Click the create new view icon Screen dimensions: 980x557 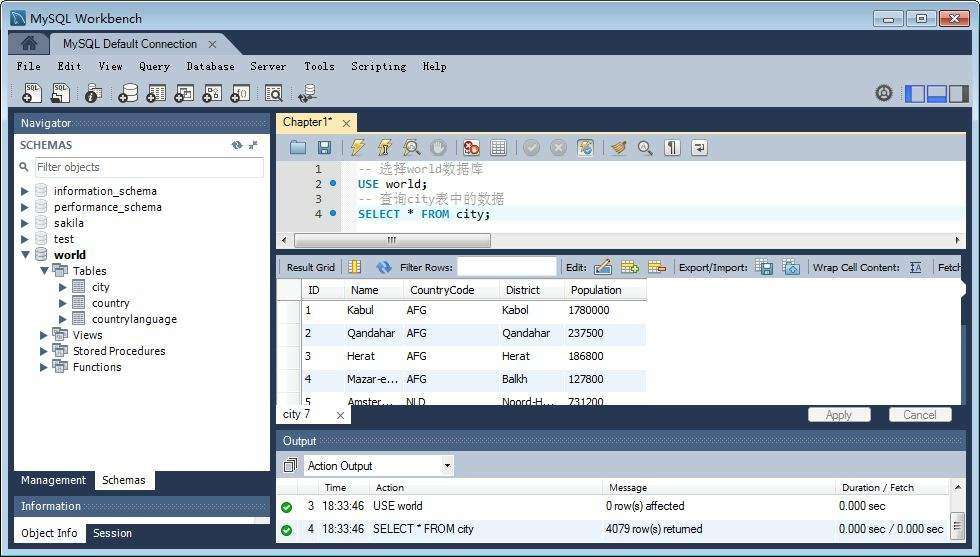pos(184,93)
